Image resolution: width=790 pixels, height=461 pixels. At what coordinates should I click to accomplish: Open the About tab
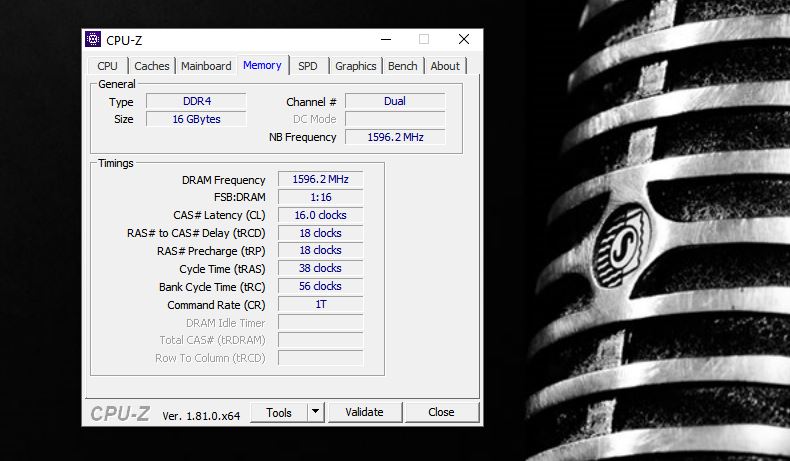445,66
